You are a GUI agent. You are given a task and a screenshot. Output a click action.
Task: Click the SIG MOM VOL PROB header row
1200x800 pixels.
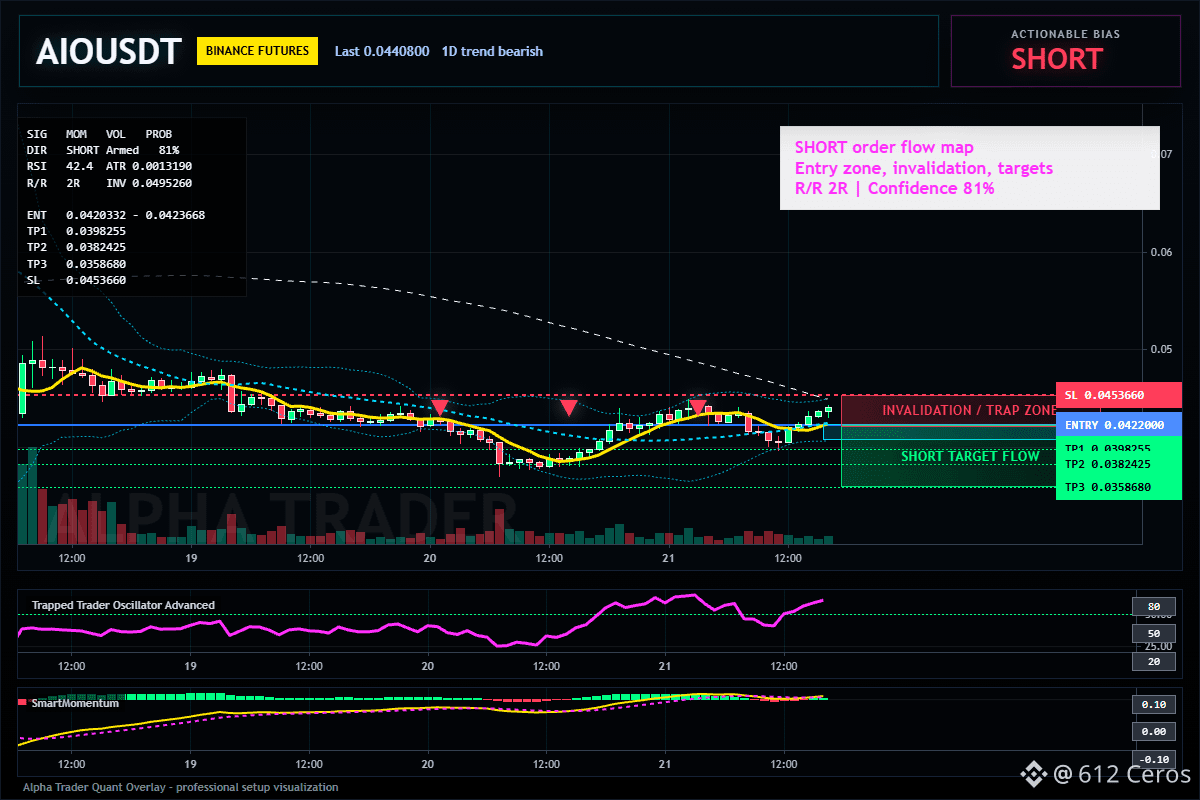coord(99,133)
